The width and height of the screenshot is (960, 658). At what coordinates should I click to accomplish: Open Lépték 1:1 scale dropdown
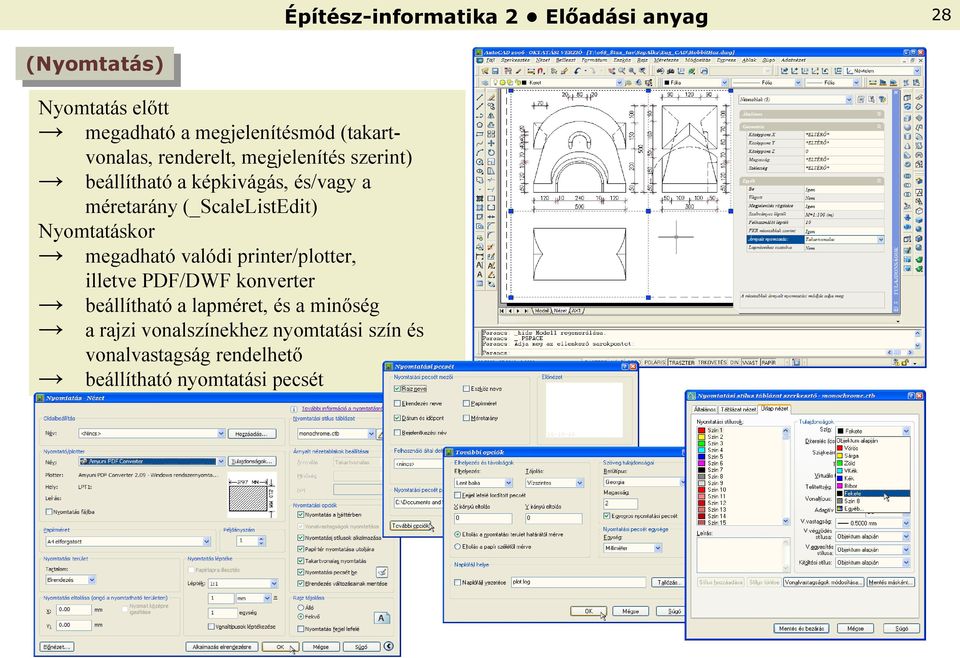point(274,583)
